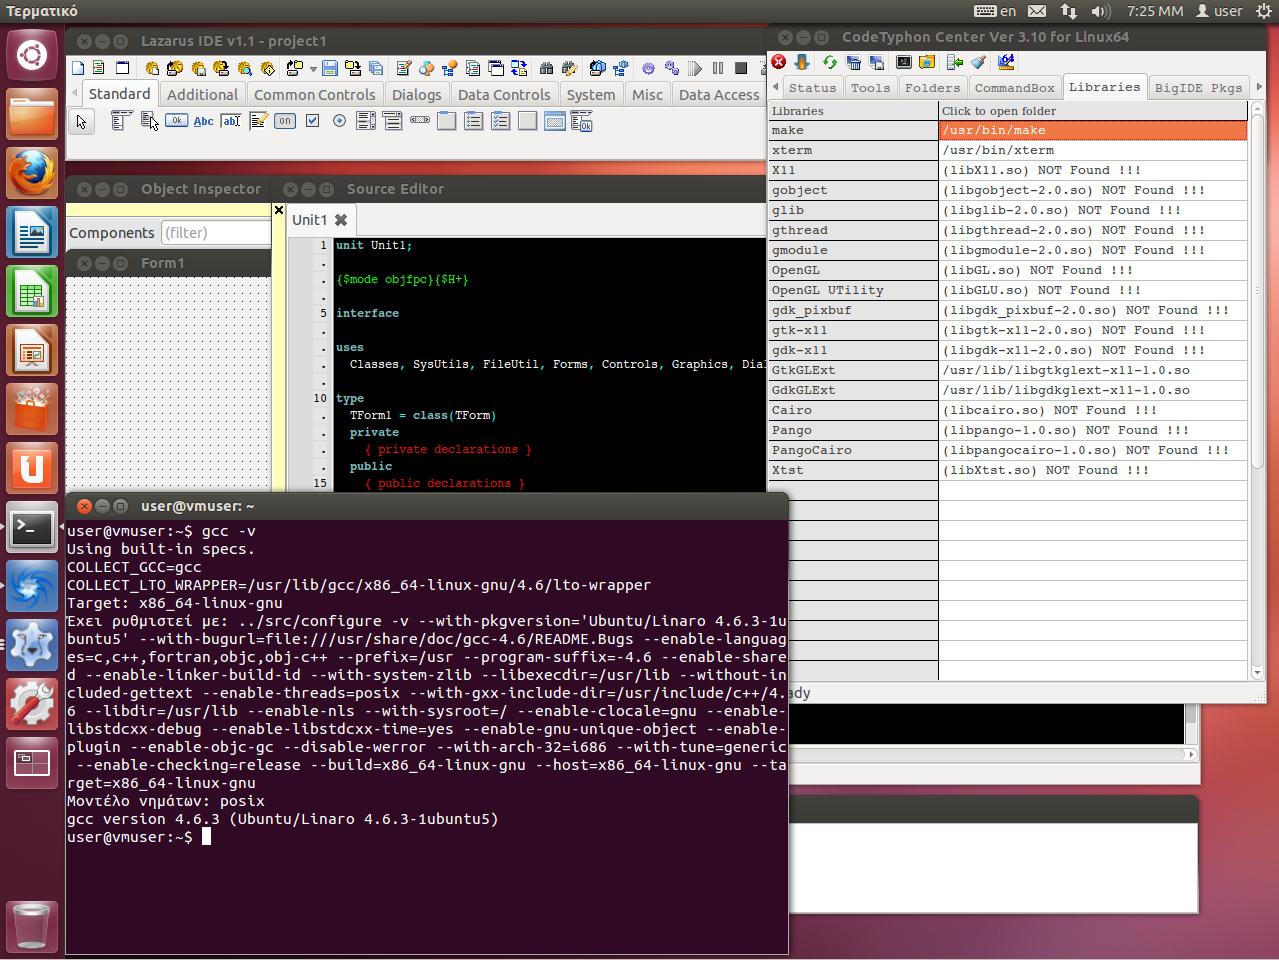
Task: Click New Unit icon in Lazarus toolbar
Action: (x=99, y=68)
